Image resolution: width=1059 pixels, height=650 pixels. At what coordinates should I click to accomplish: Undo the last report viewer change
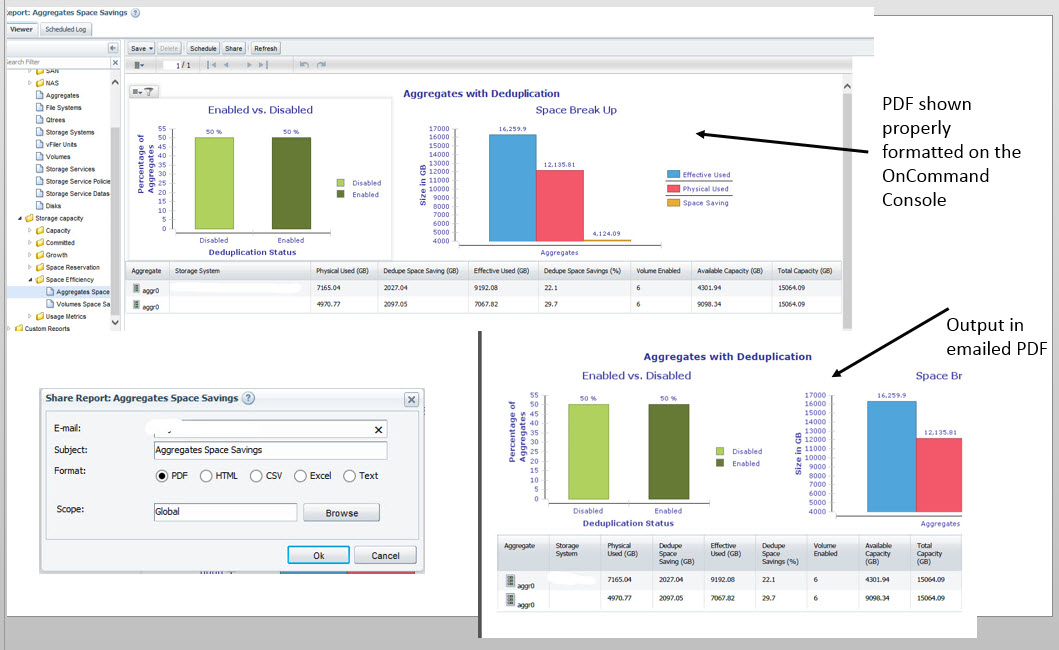pyautogui.click(x=304, y=65)
